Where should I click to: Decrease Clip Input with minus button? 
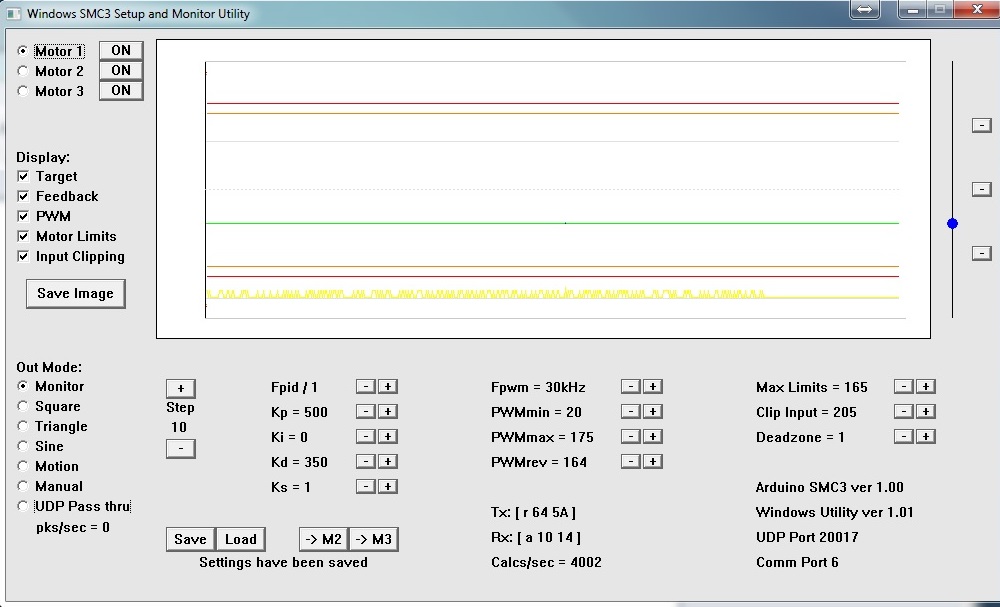pyautogui.click(x=904, y=411)
